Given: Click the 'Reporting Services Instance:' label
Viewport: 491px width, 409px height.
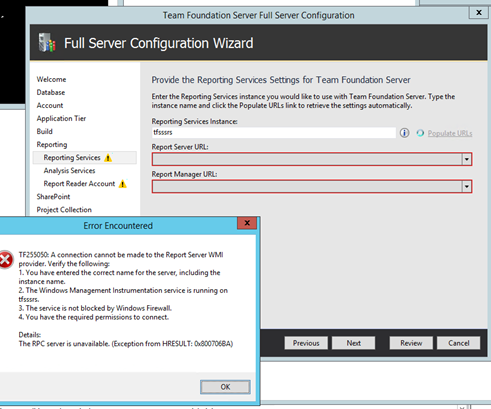Looking at the screenshot, I should click(x=195, y=121).
